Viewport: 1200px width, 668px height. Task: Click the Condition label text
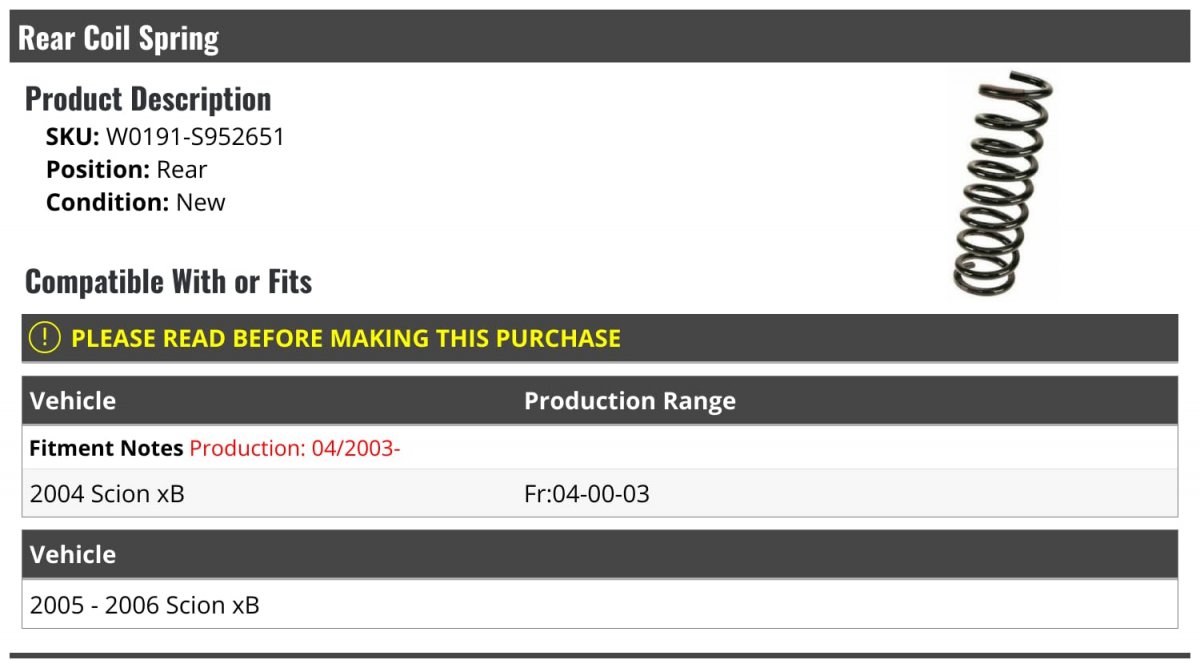point(108,202)
